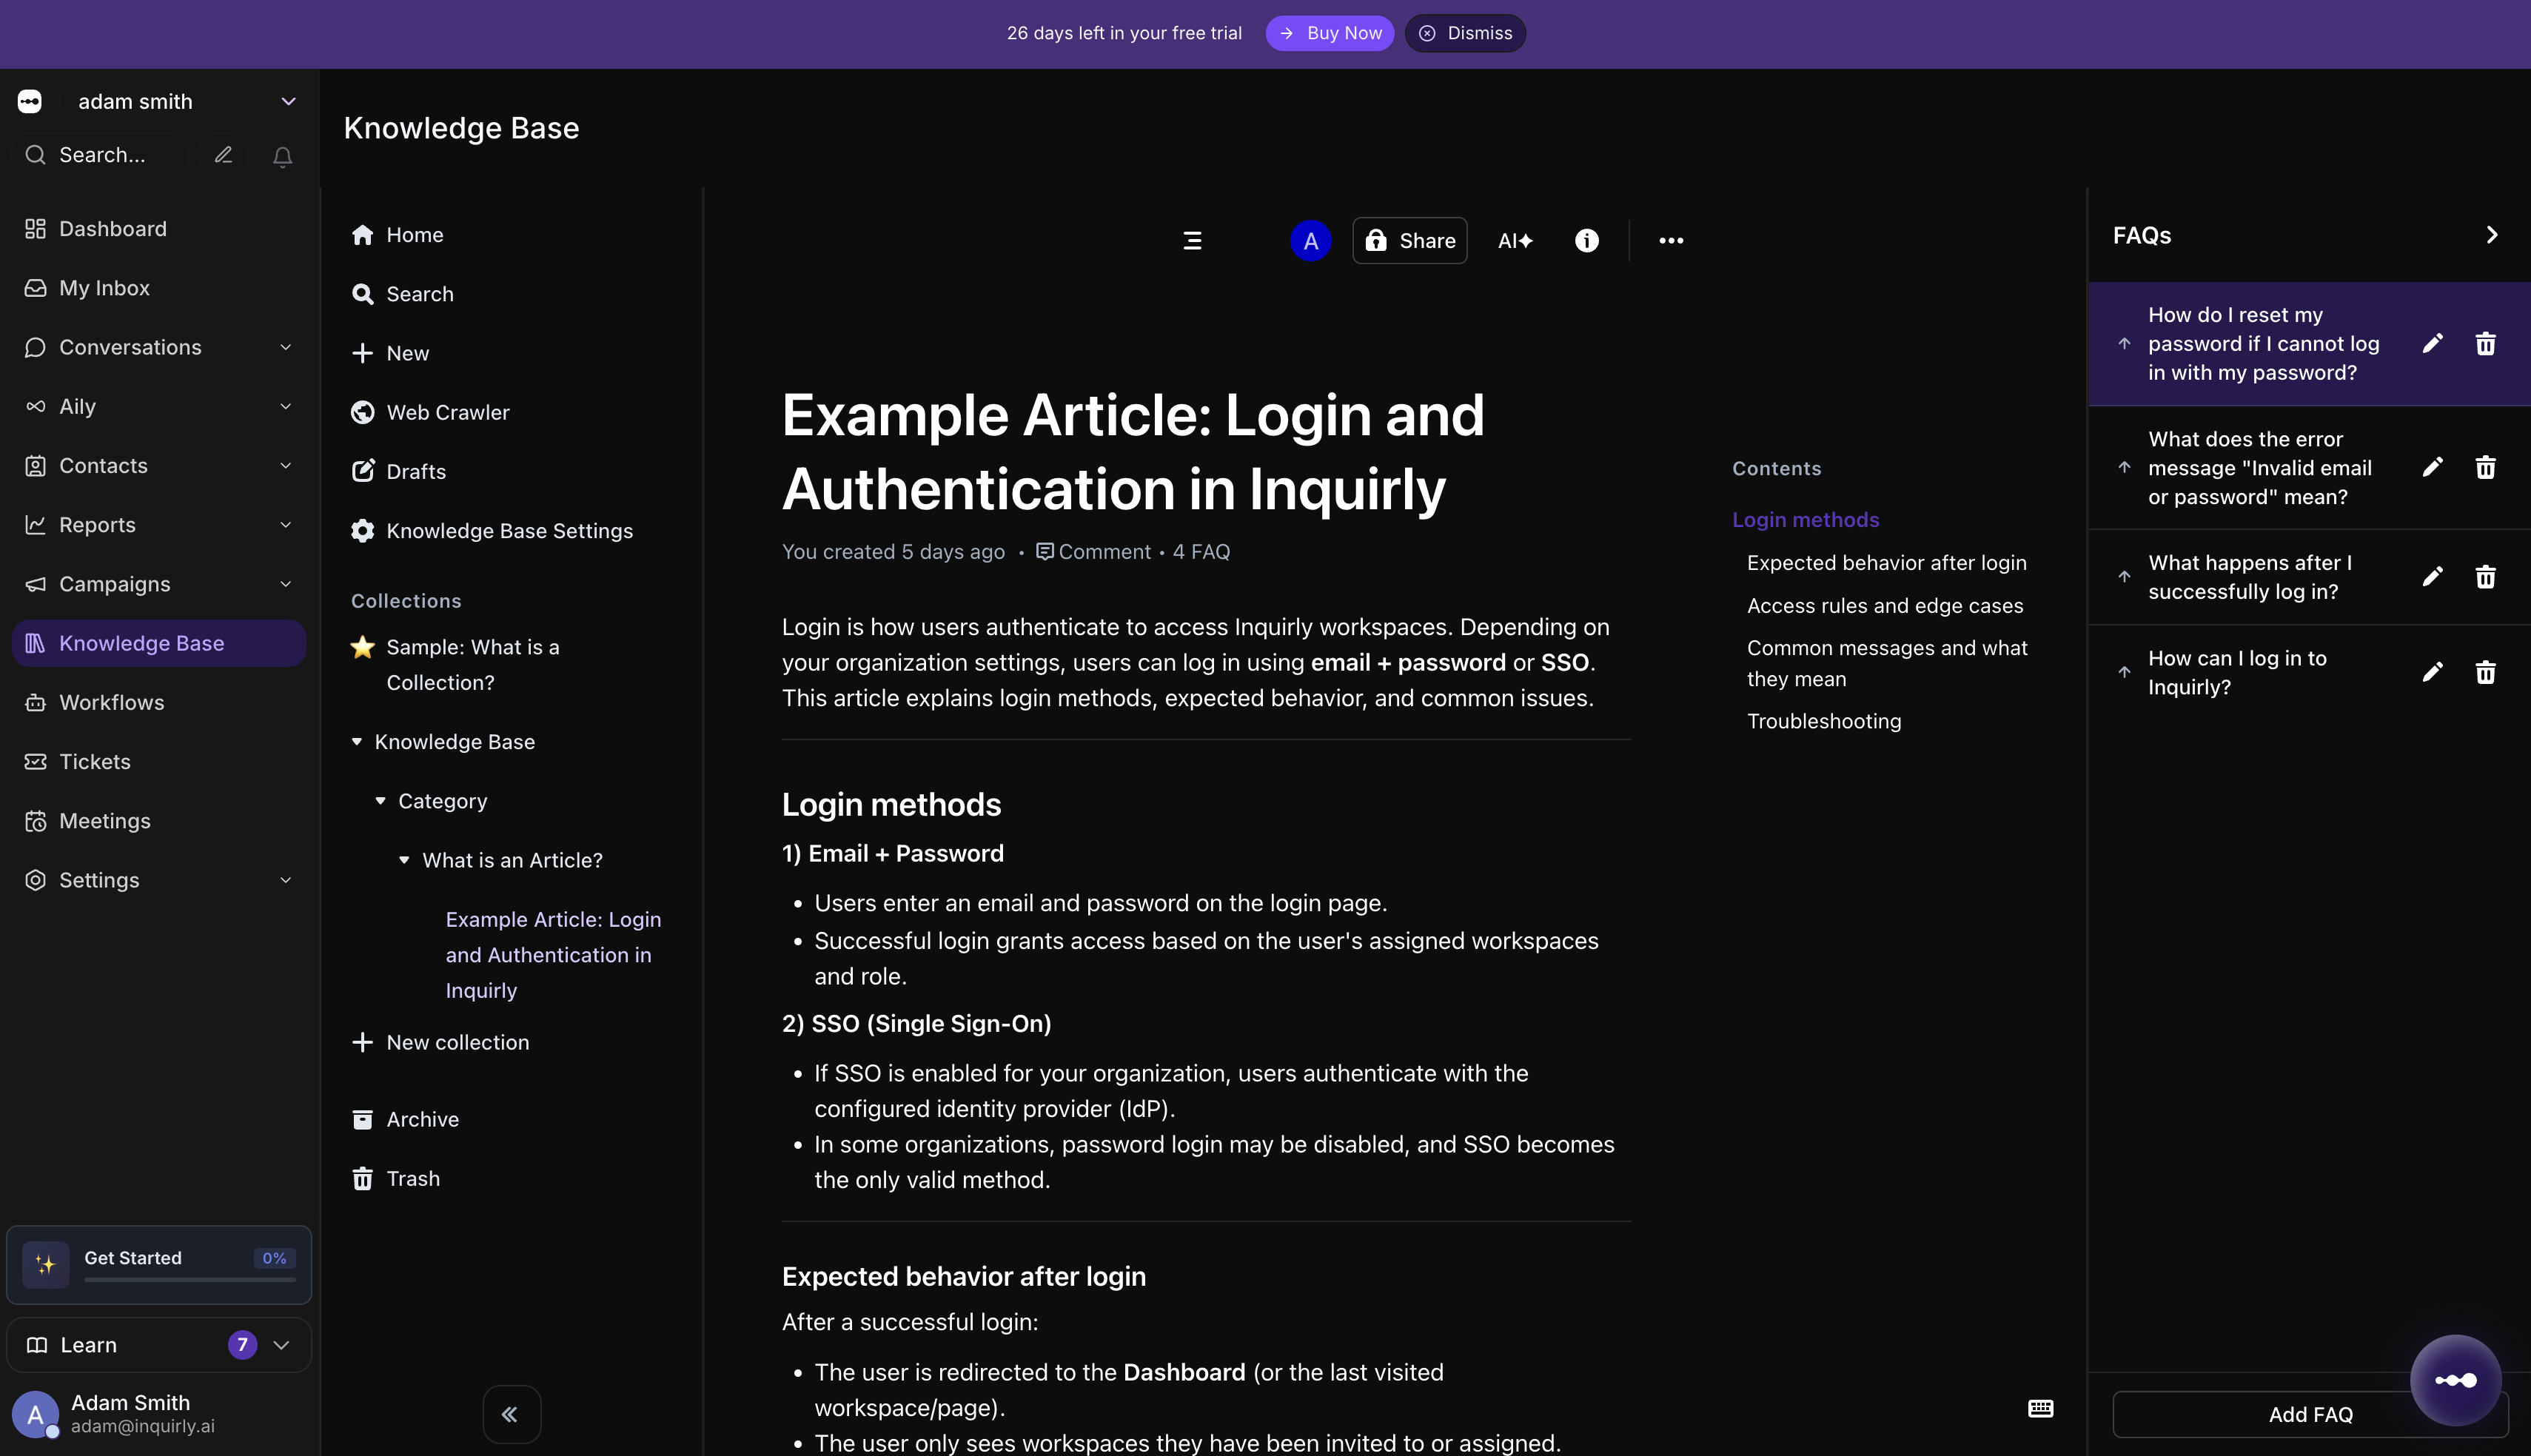The image size is (2531, 1456).
Task: Open Drafts in knowledge base
Action: coord(399,472)
